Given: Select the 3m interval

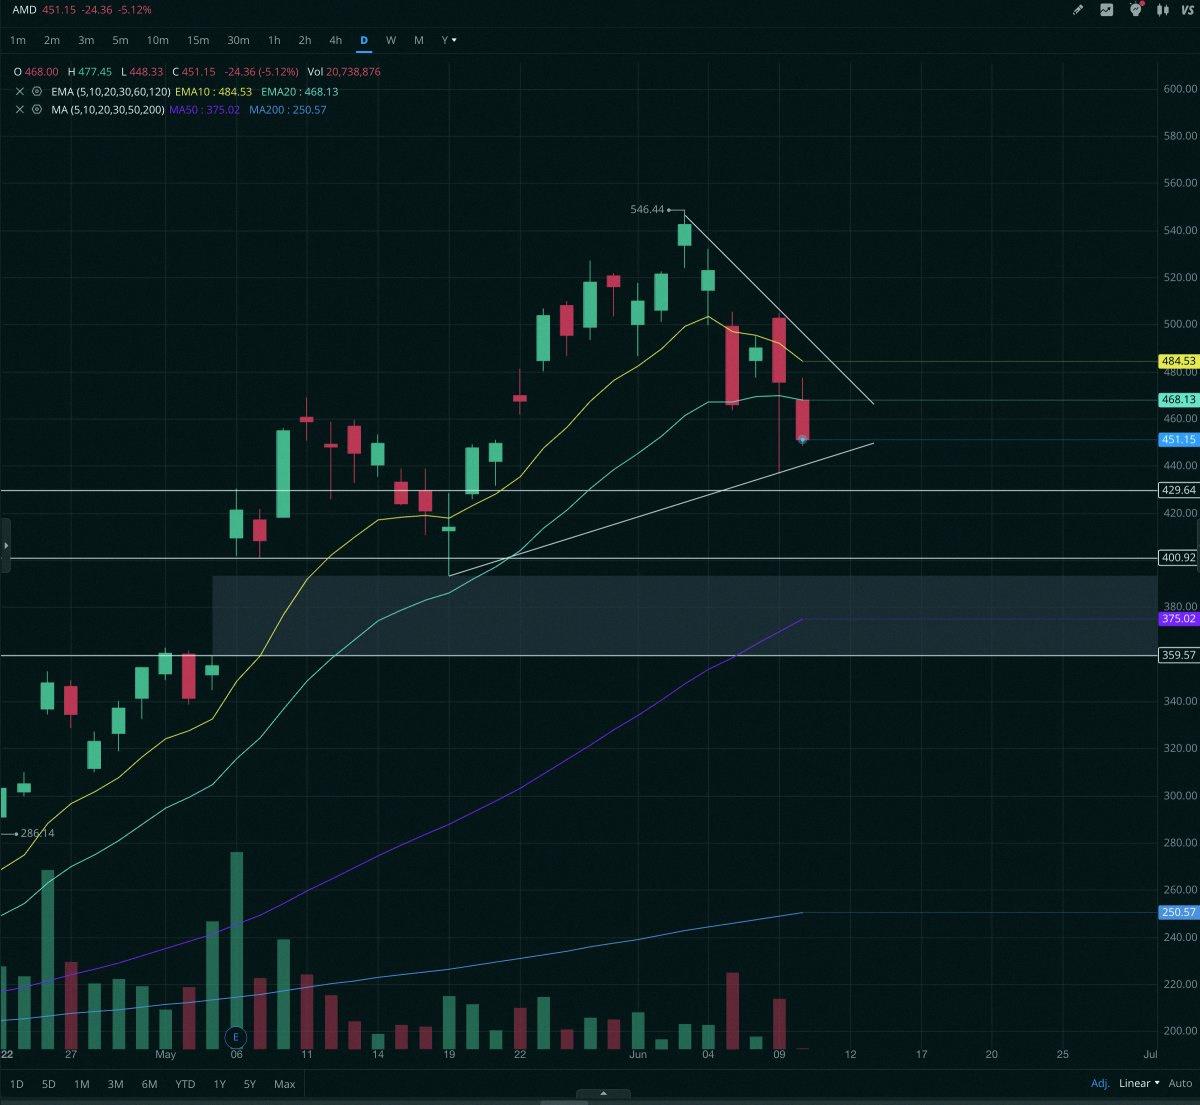Looking at the screenshot, I should pyautogui.click(x=86, y=40).
